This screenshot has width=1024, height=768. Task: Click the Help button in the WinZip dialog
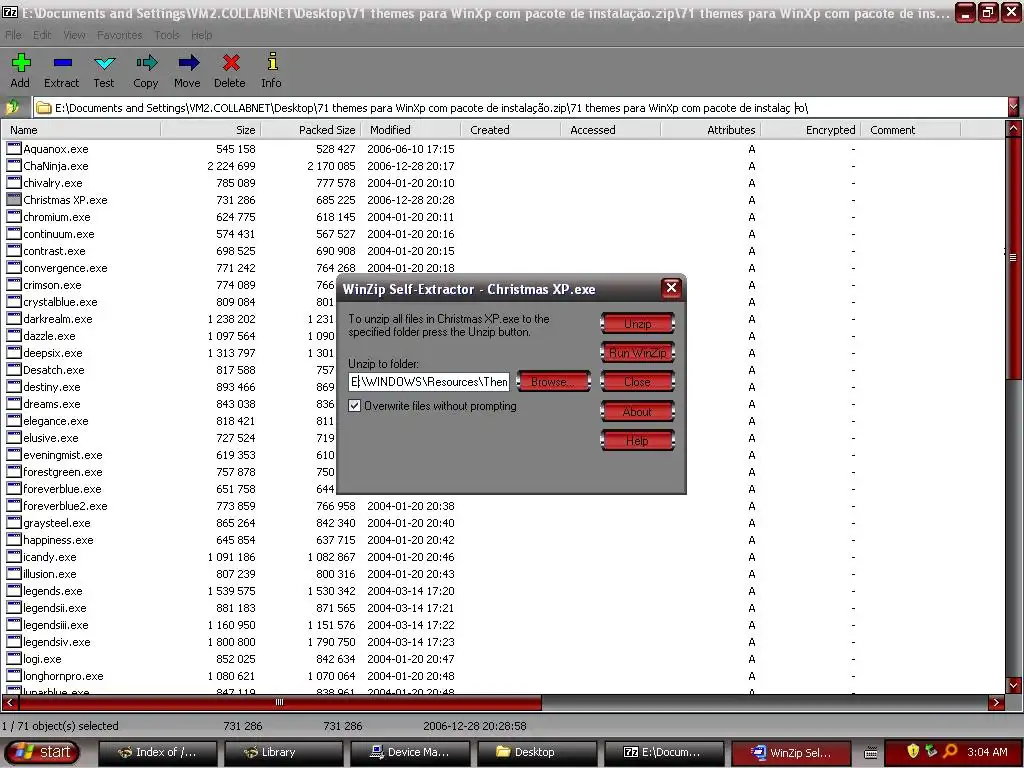[637, 441]
